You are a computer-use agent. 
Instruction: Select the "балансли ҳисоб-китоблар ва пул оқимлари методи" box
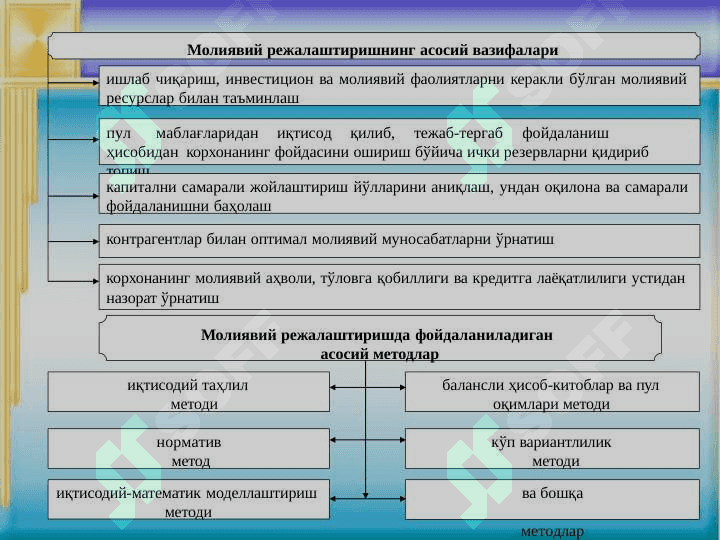[552, 392]
